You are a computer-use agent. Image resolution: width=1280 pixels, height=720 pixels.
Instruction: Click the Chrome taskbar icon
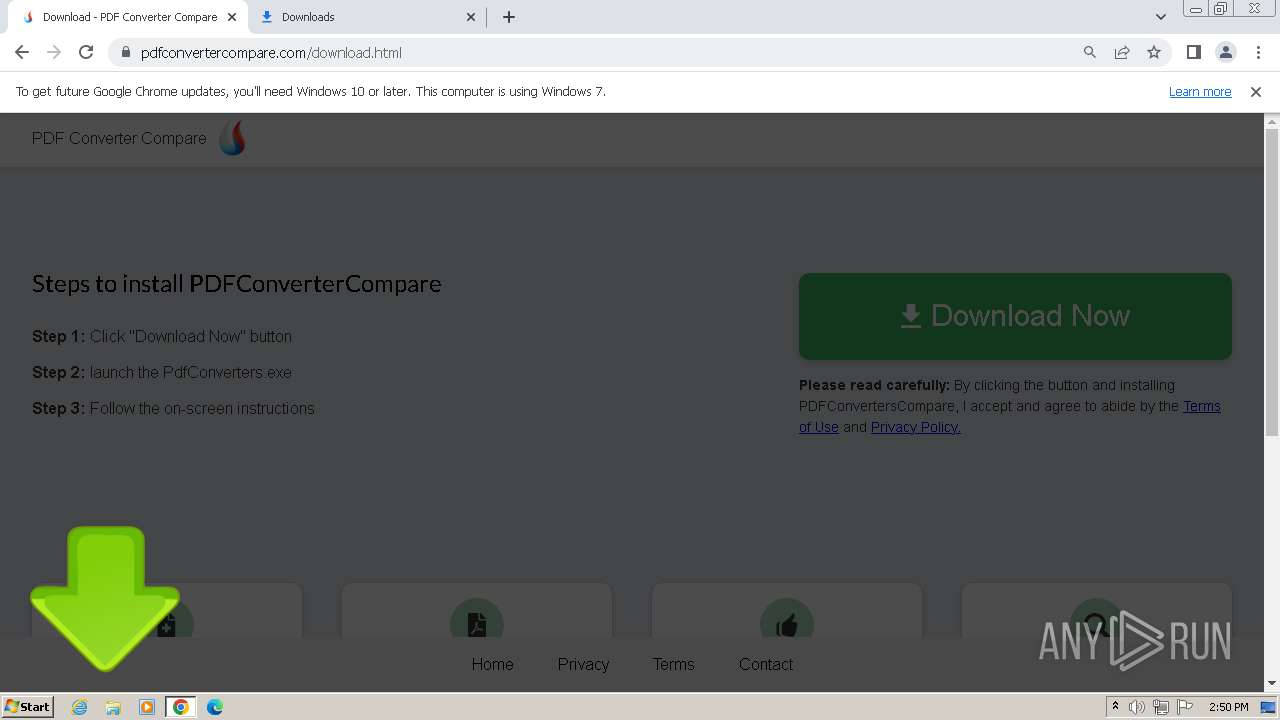coord(181,707)
